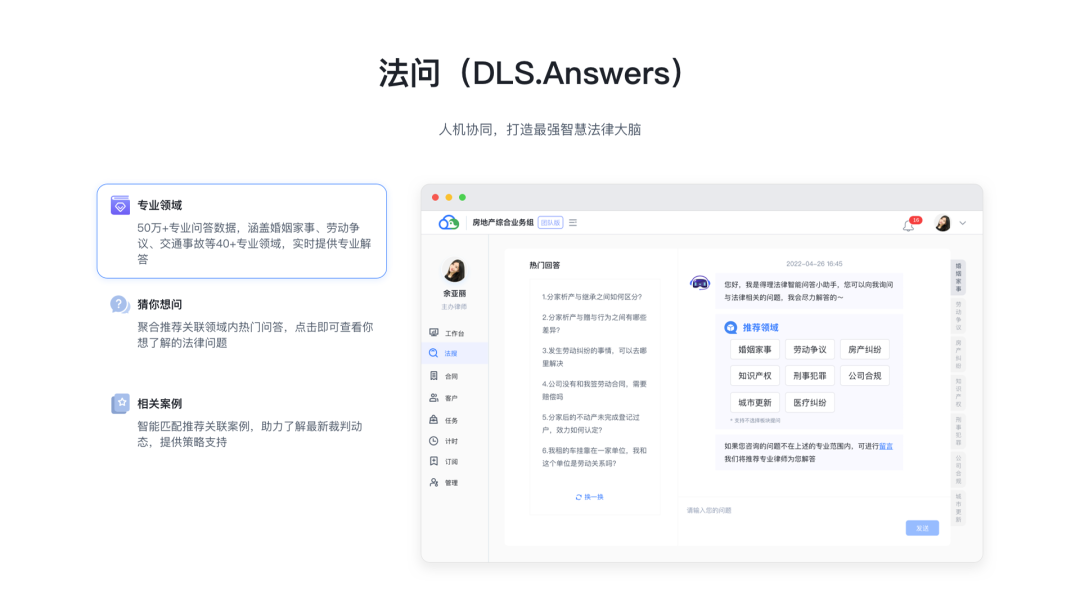Click the 任务 briefcase icon
1080x608 pixels.
[x=434, y=419]
